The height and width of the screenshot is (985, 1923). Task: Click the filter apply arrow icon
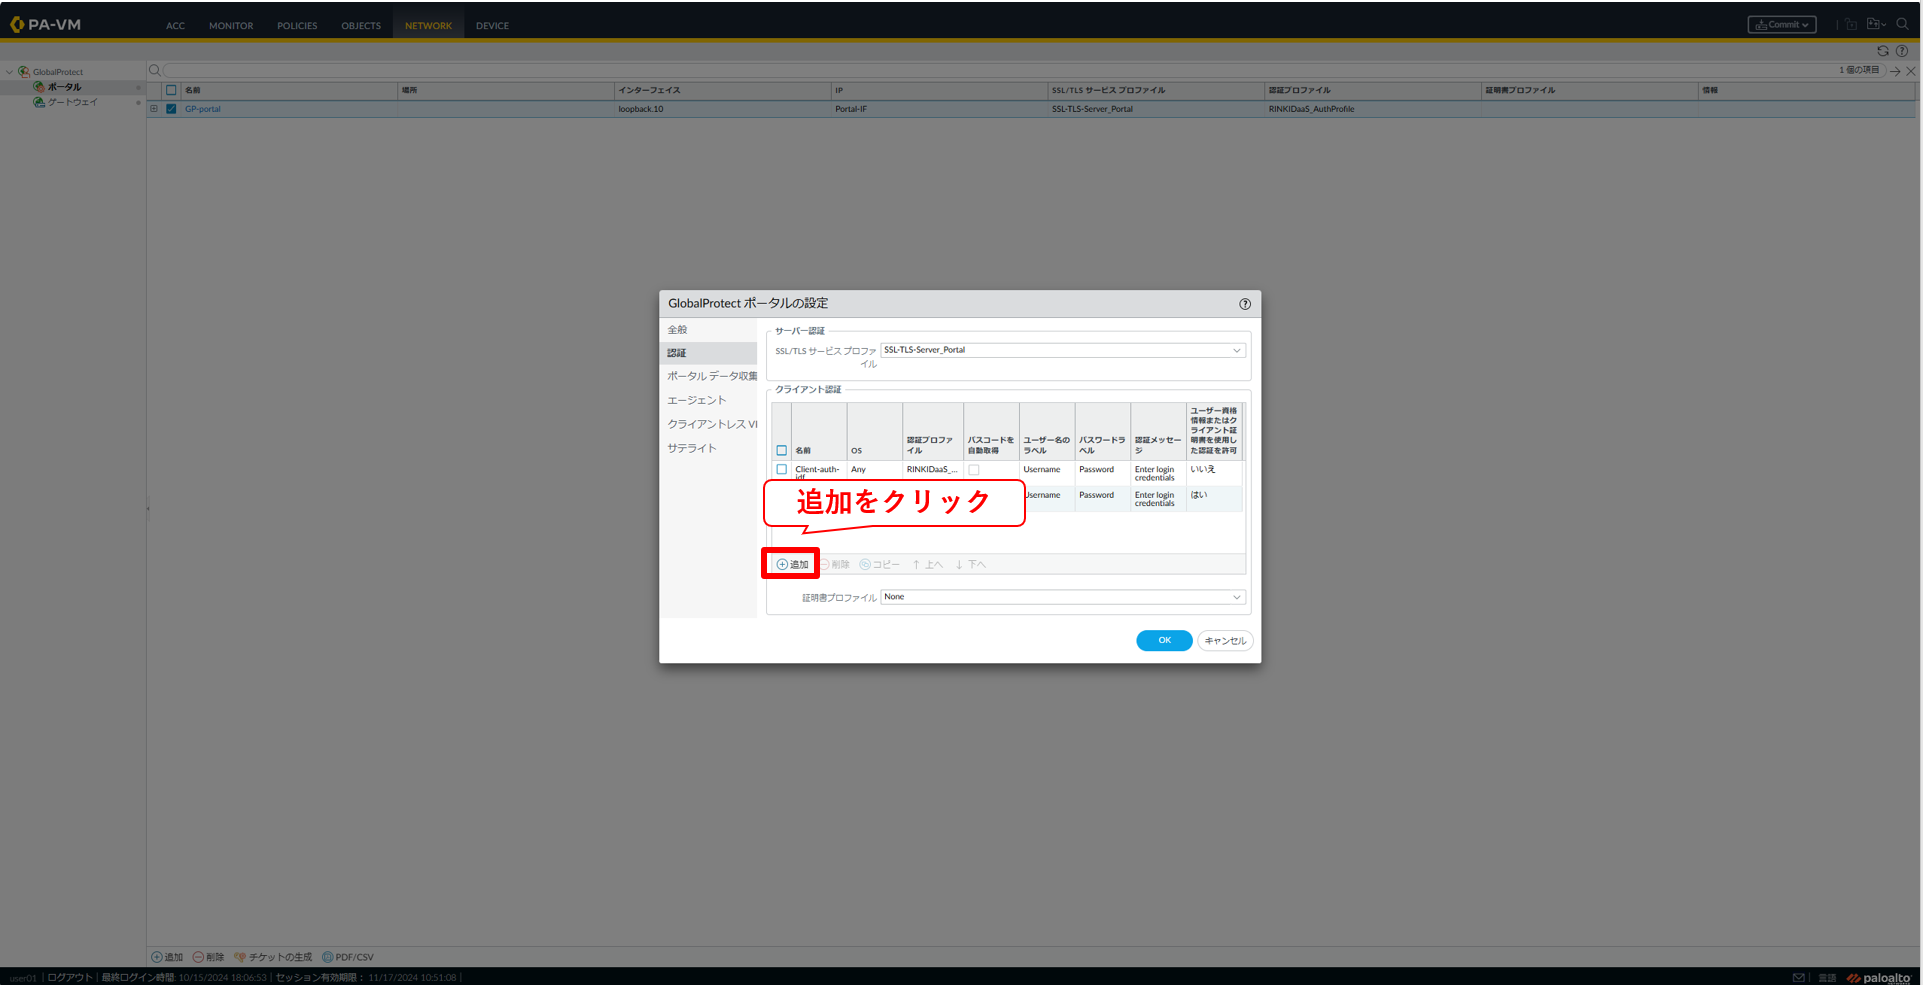tap(1895, 71)
